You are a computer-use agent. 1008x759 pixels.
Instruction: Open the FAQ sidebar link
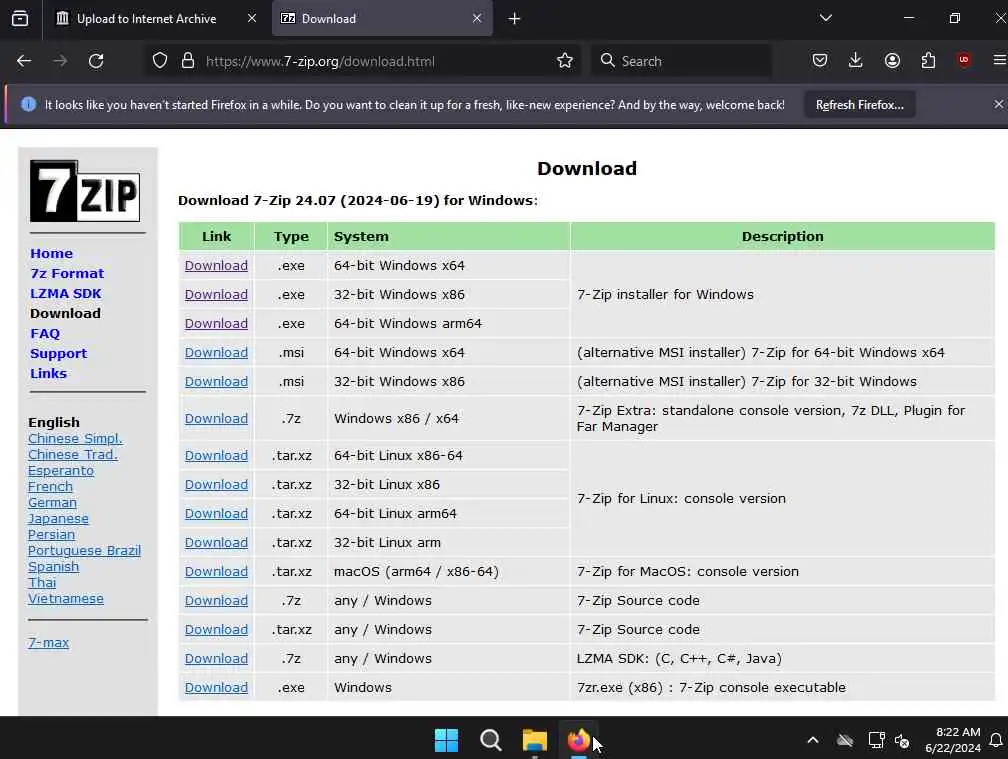pos(44,334)
